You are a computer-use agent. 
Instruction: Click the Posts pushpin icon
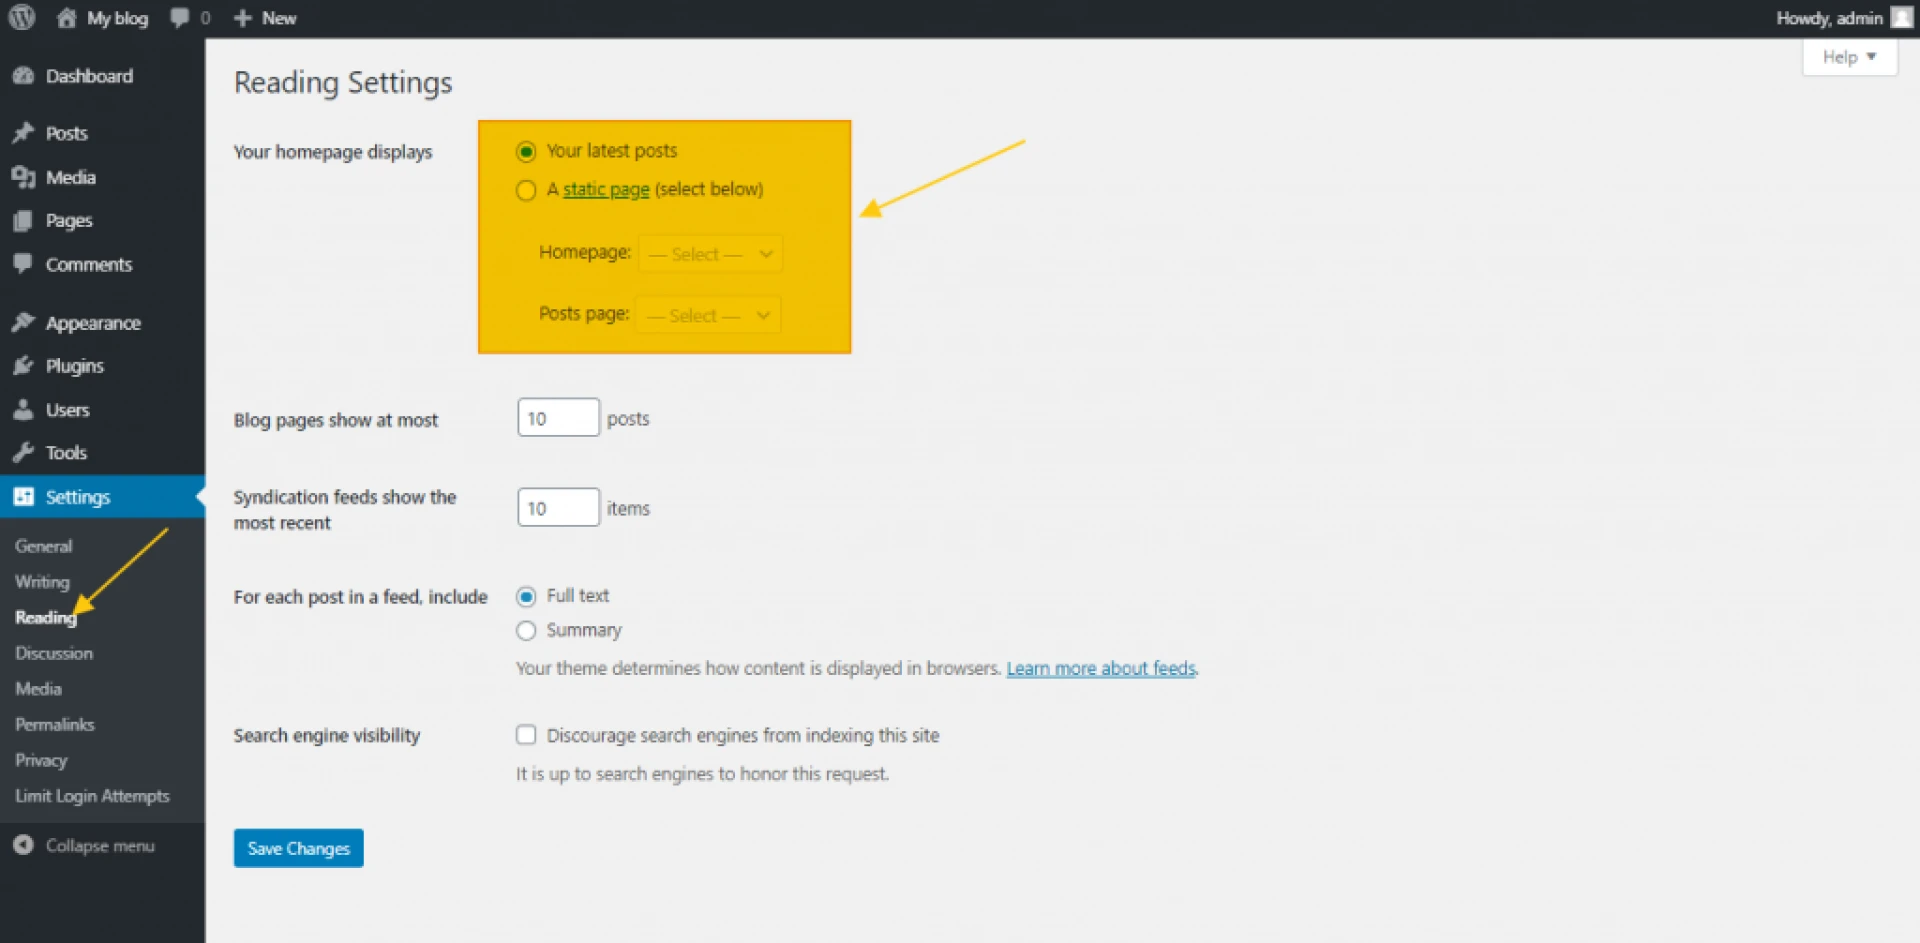(23, 133)
